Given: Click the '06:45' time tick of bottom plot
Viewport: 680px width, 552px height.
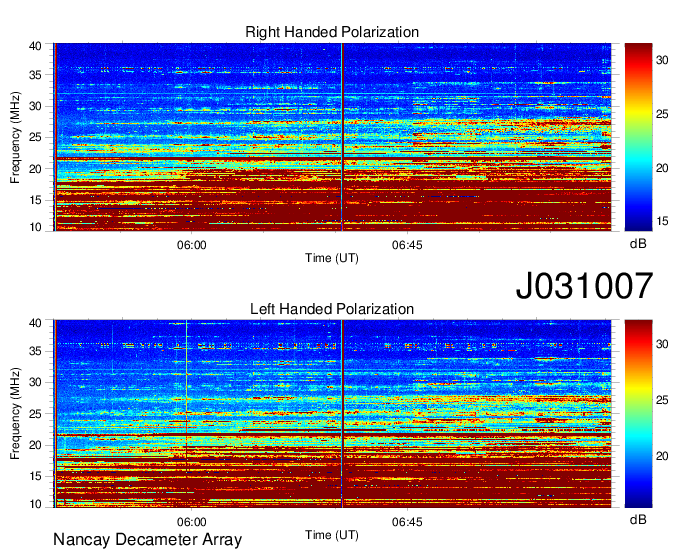Looking at the screenshot, I should pyautogui.click(x=407, y=522).
